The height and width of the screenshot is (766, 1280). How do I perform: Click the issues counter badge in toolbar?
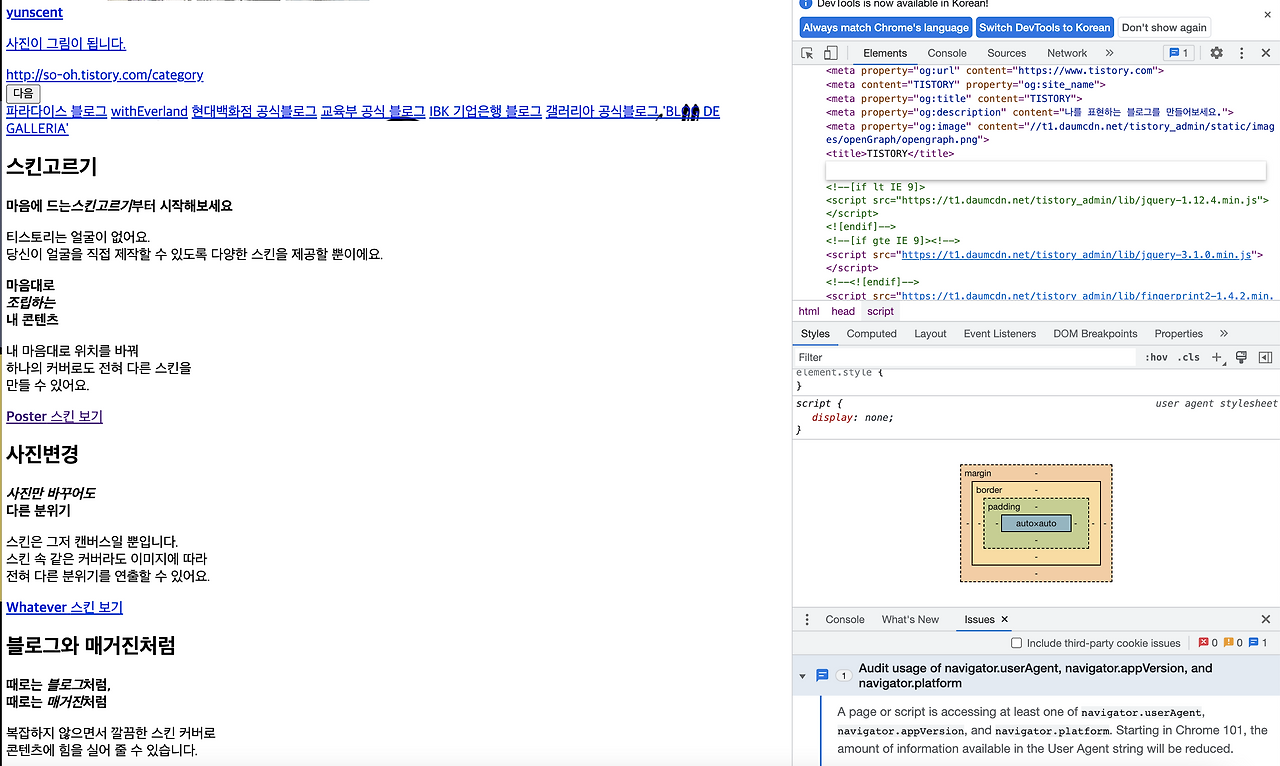1178,53
